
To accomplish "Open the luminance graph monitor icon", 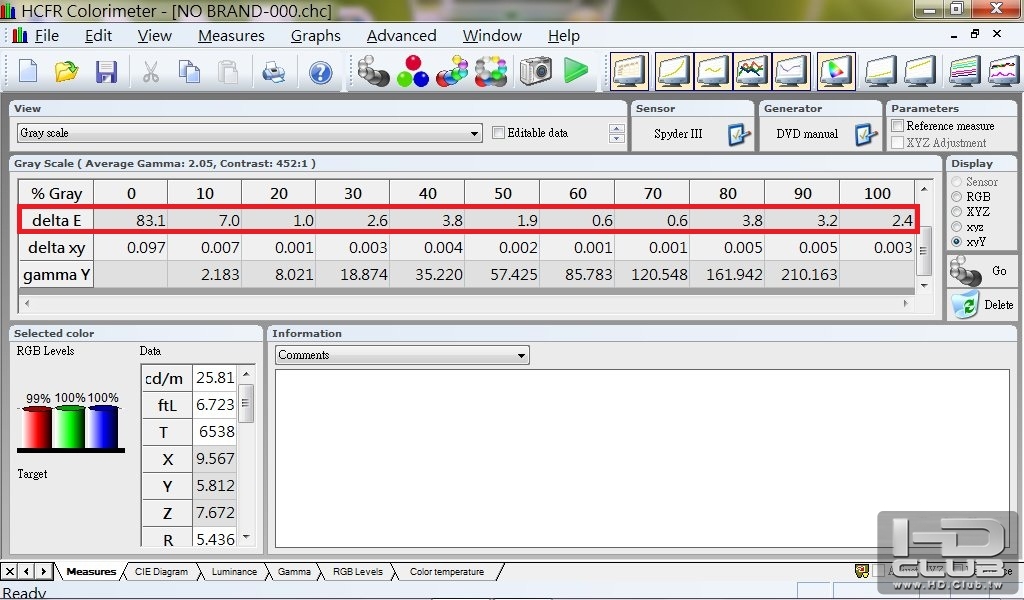I will pos(674,71).
